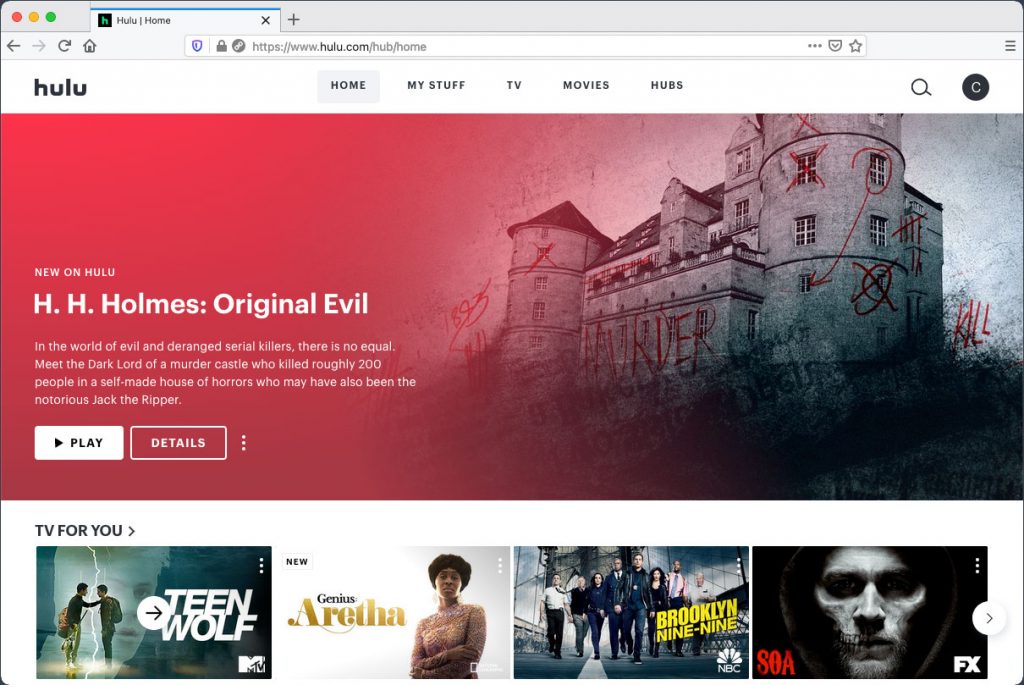
Task: Click the padlock site security icon
Action: (221, 46)
